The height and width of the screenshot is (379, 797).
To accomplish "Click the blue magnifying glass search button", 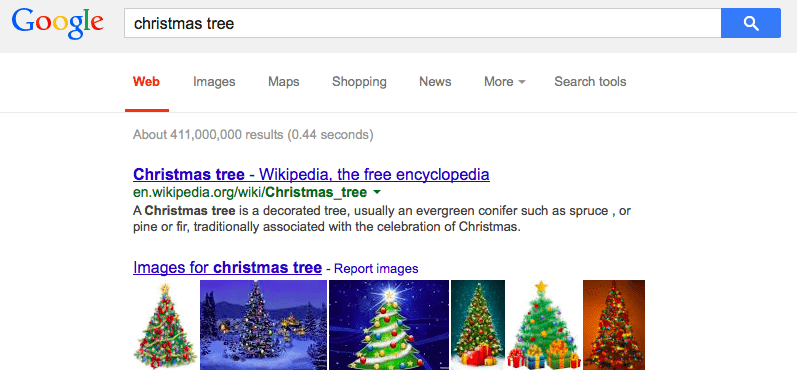I will pyautogui.click(x=751, y=23).
